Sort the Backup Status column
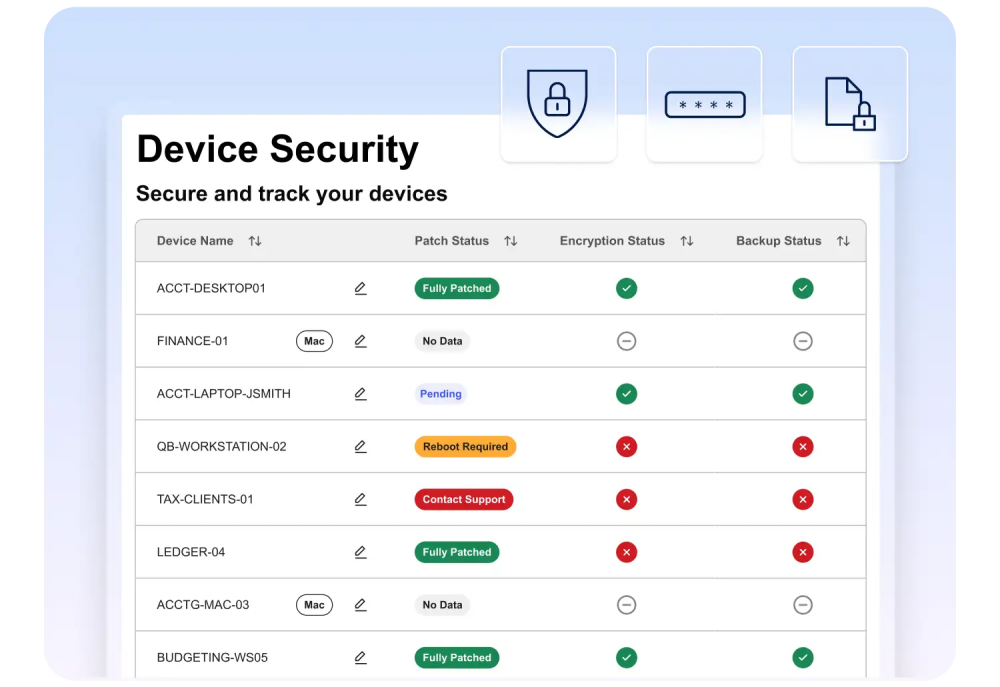 tap(843, 241)
